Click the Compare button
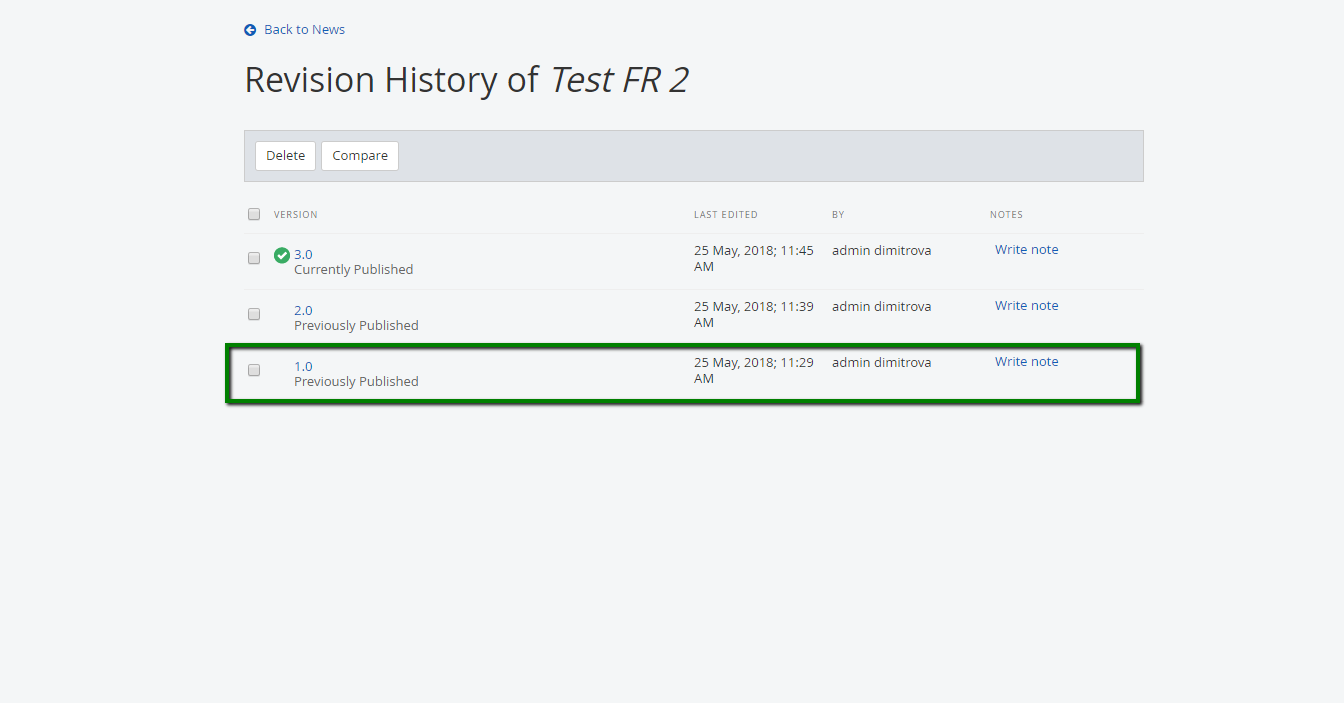The height and width of the screenshot is (703, 1344). pos(360,156)
